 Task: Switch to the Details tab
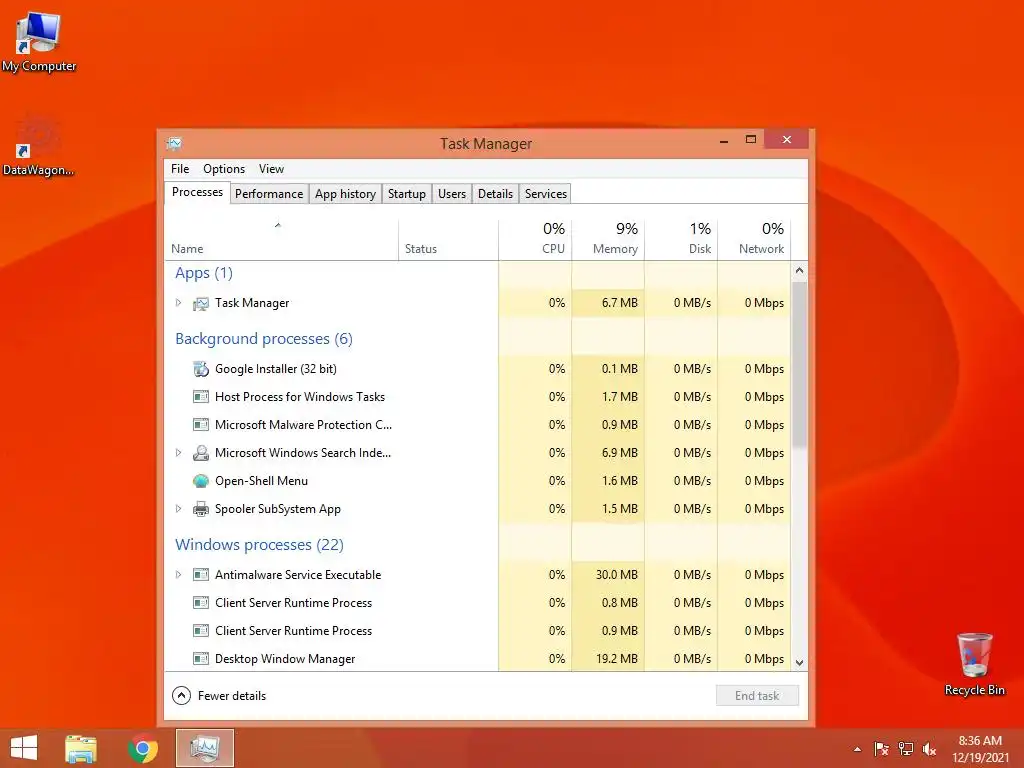(495, 194)
